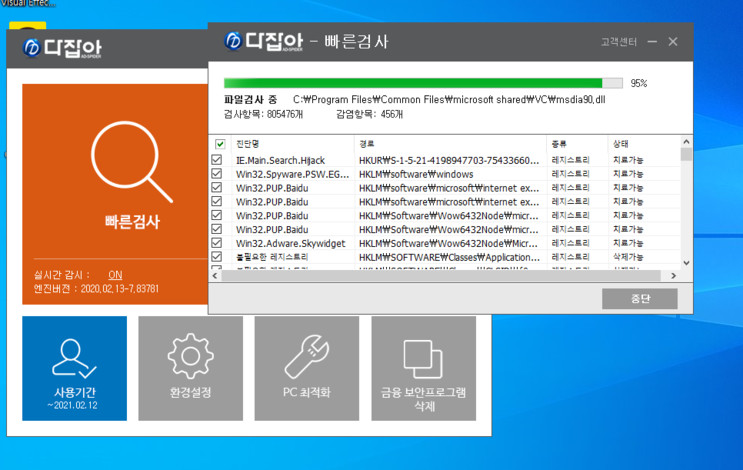
Task: Open 환경설정 settings gear tile
Action: tap(190, 368)
